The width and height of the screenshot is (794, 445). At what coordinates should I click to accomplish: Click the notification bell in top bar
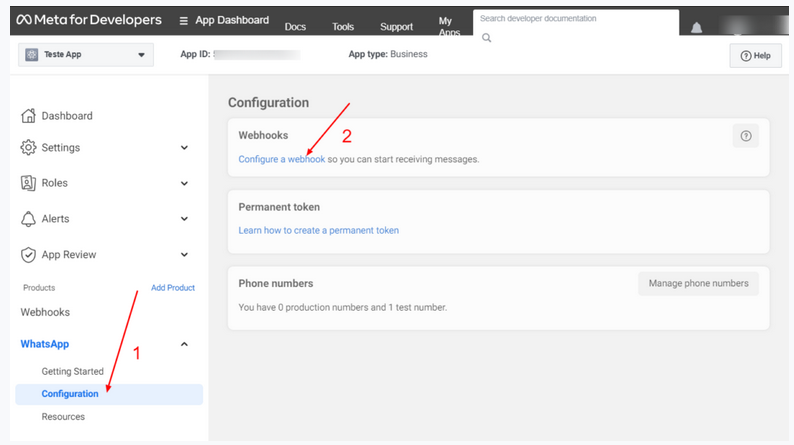point(696,27)
